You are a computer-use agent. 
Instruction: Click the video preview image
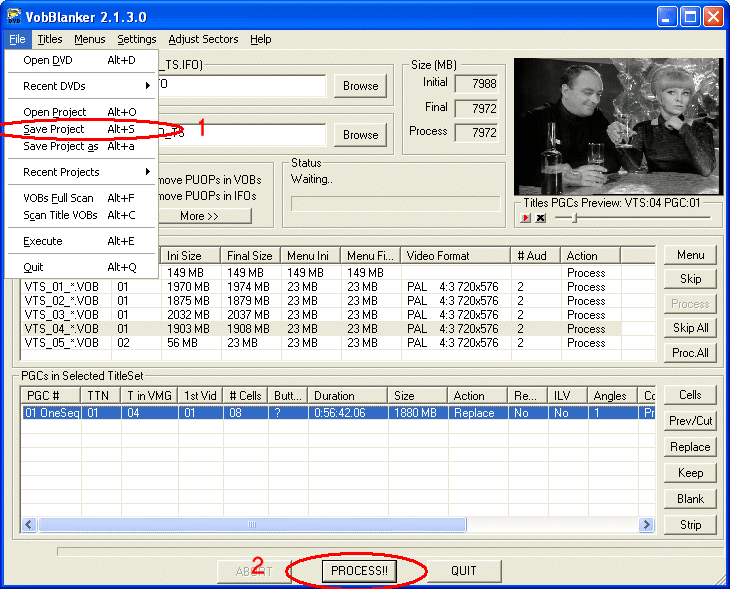click(618, 126)
